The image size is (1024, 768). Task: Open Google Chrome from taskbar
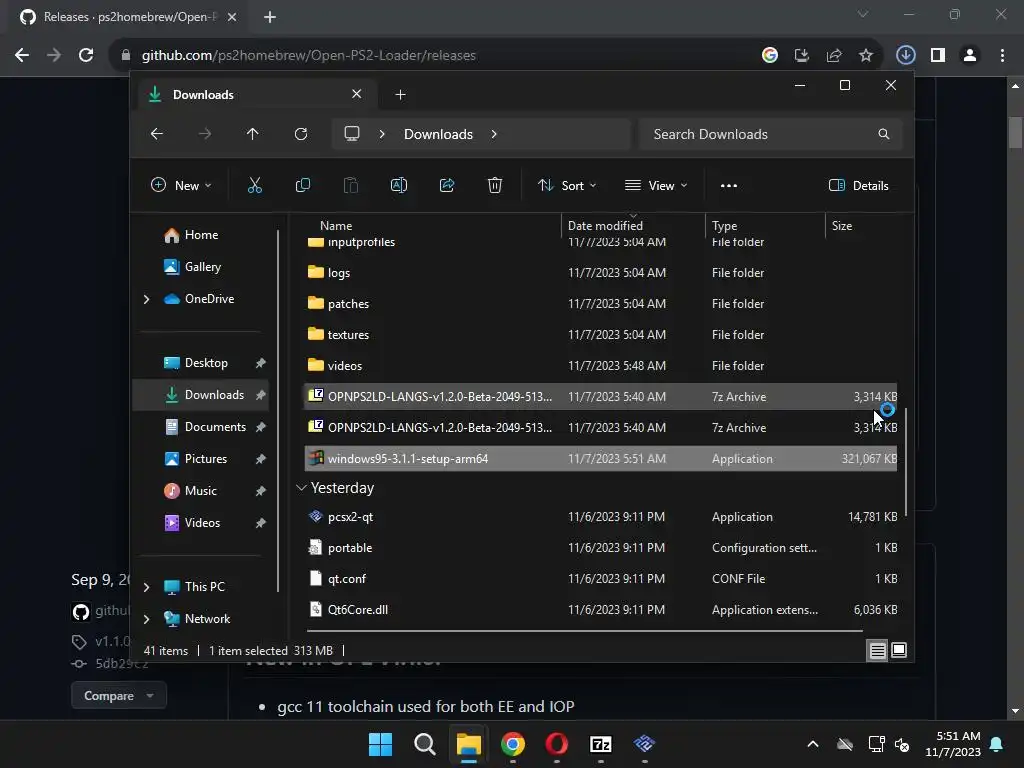pos(513,744)
